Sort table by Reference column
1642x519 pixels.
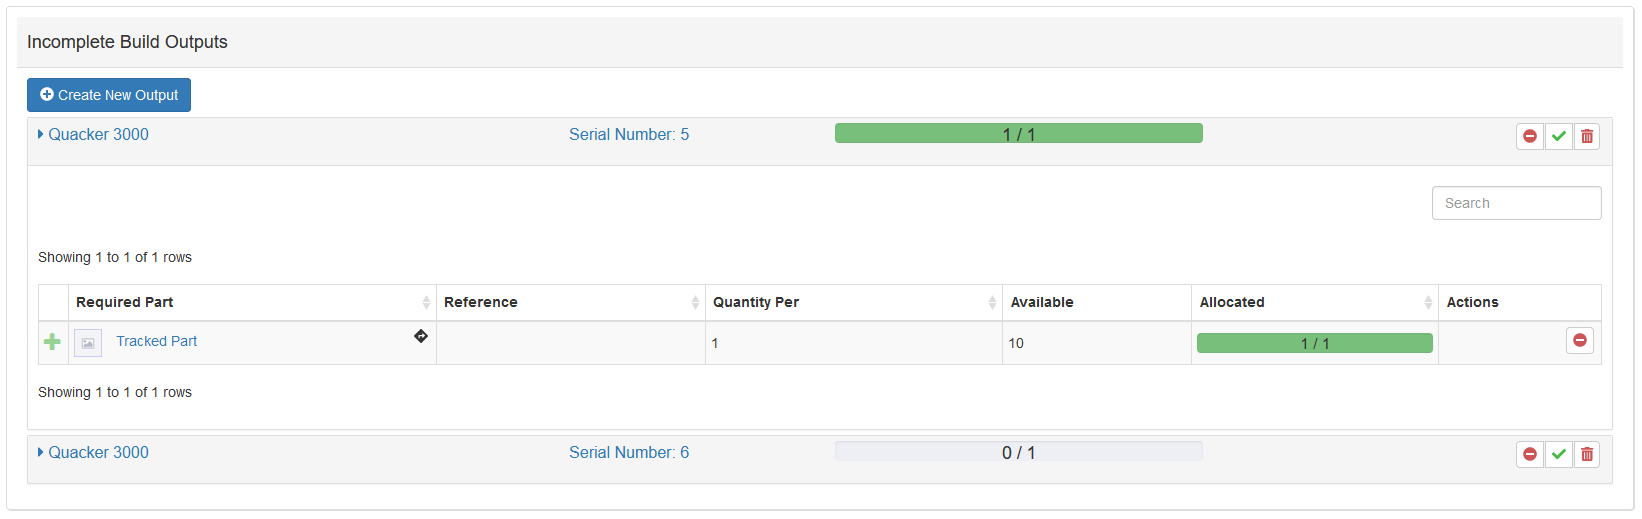480,302
